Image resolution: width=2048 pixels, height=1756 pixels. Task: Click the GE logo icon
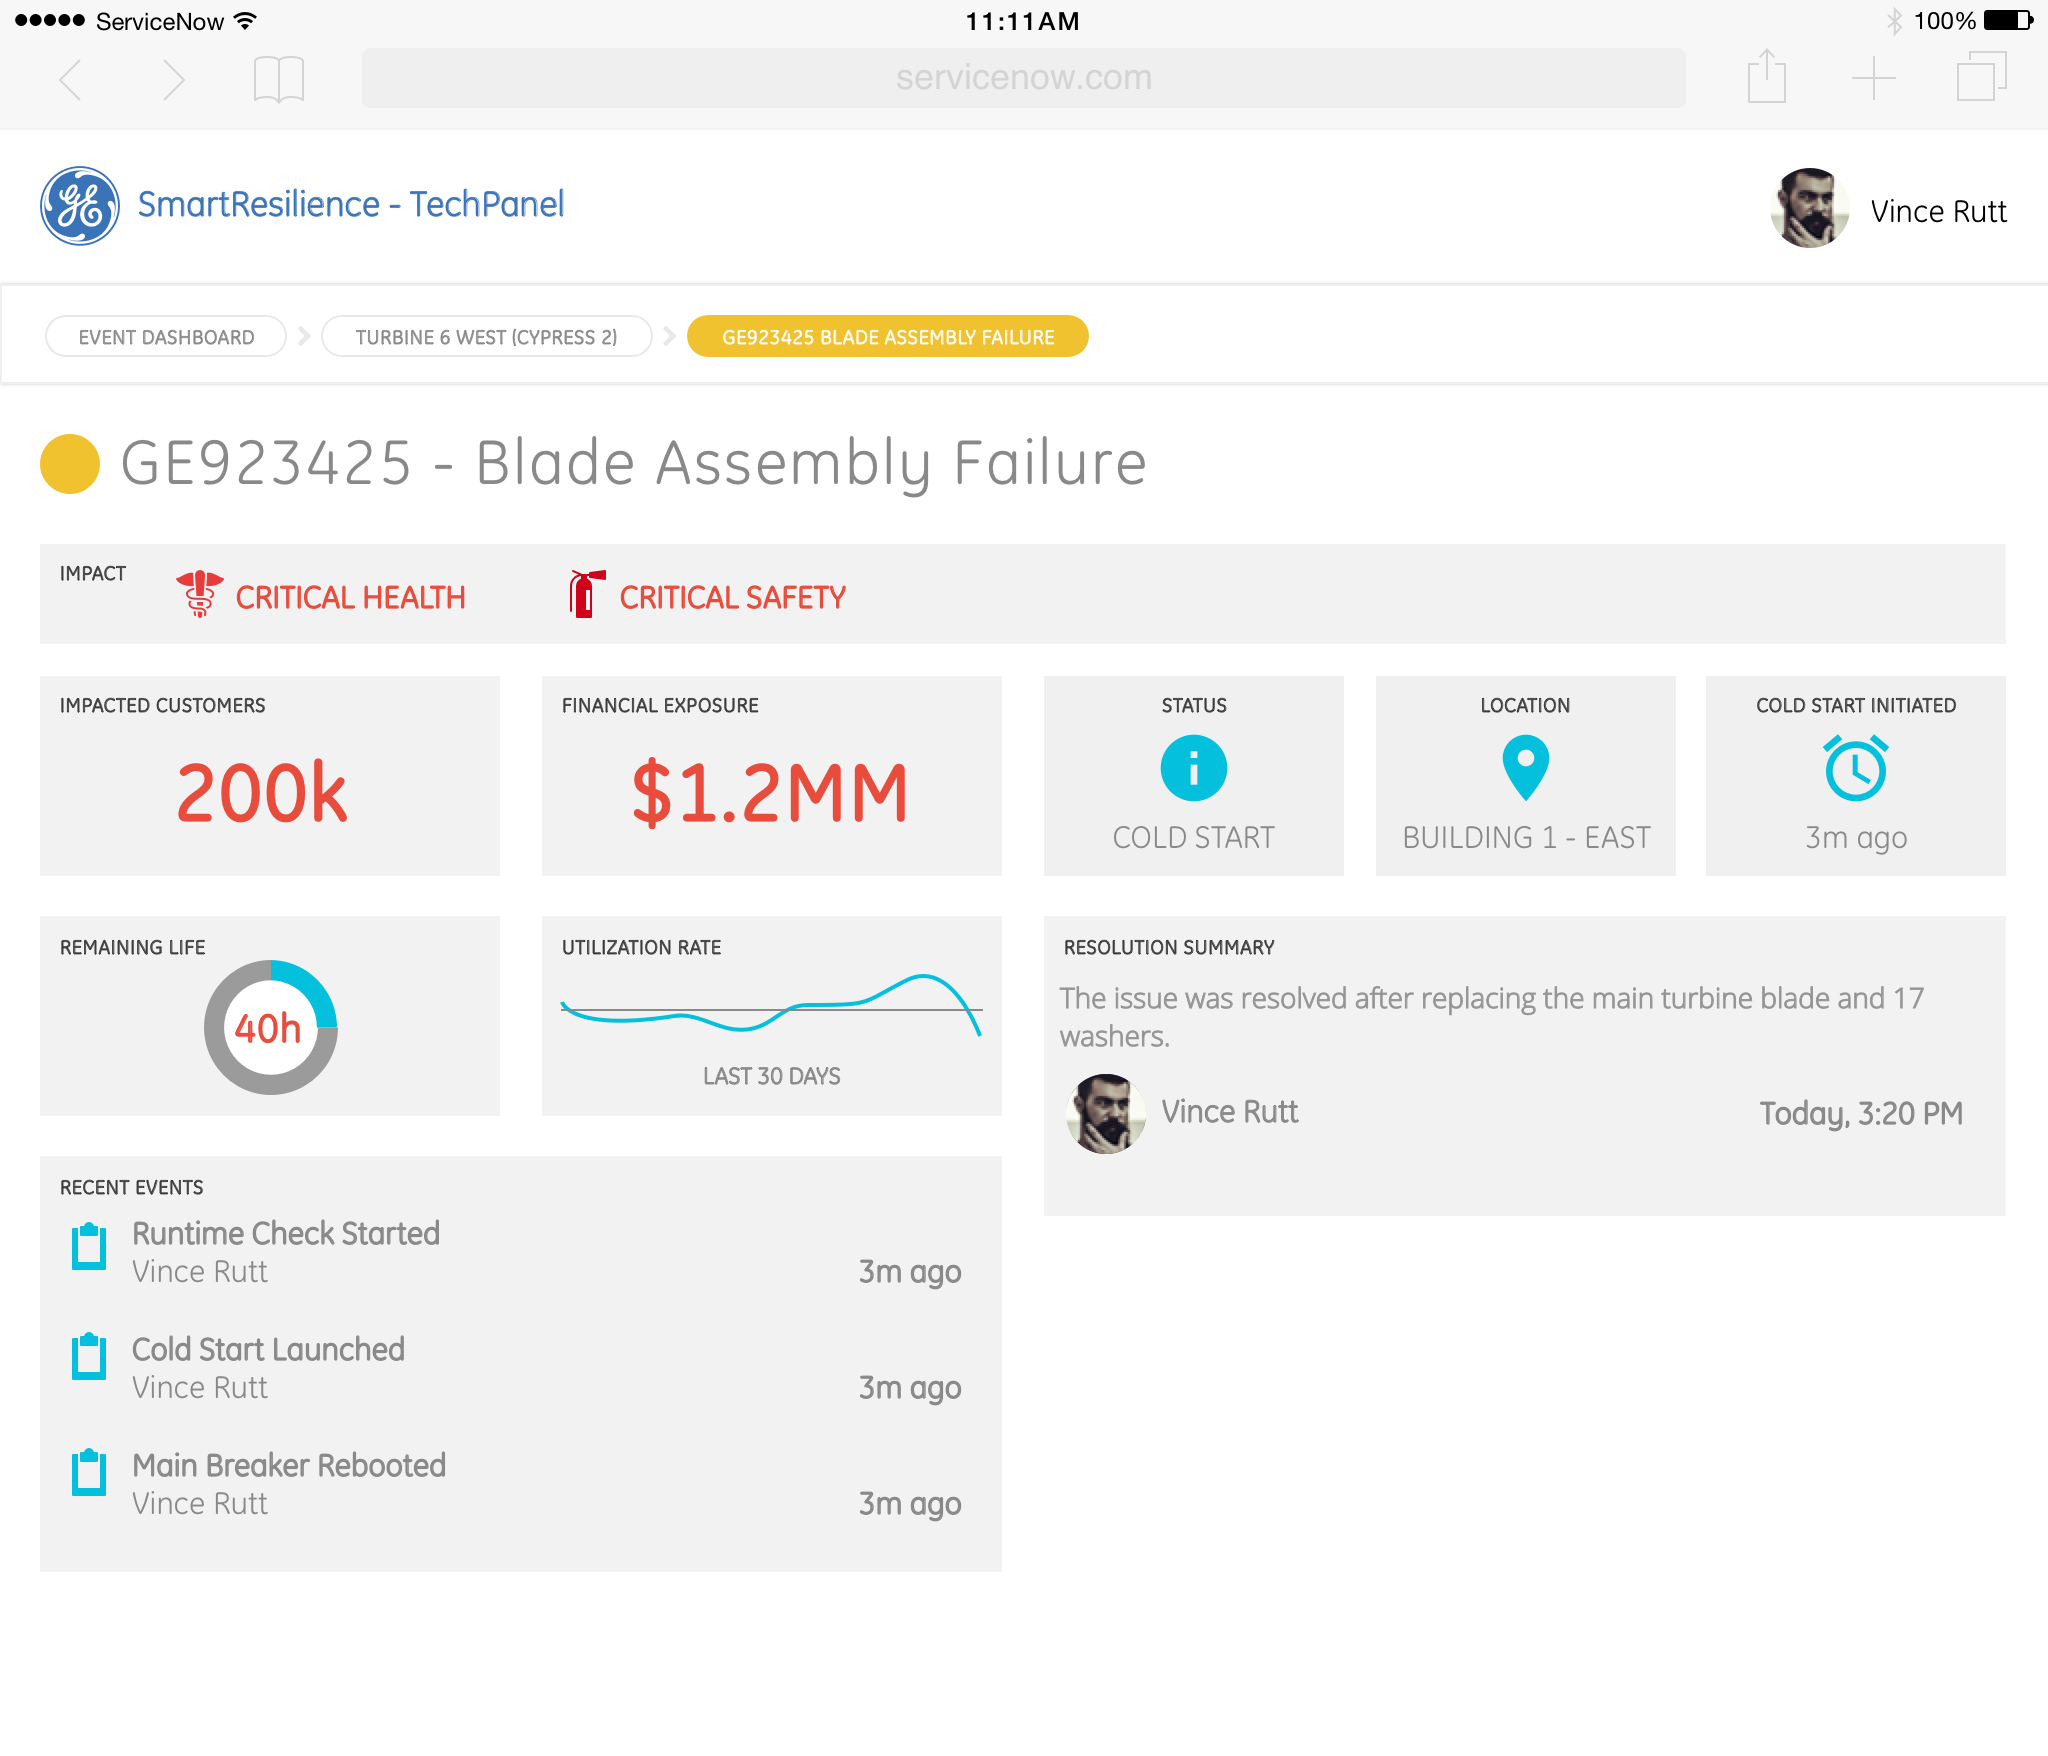[80, 206]
